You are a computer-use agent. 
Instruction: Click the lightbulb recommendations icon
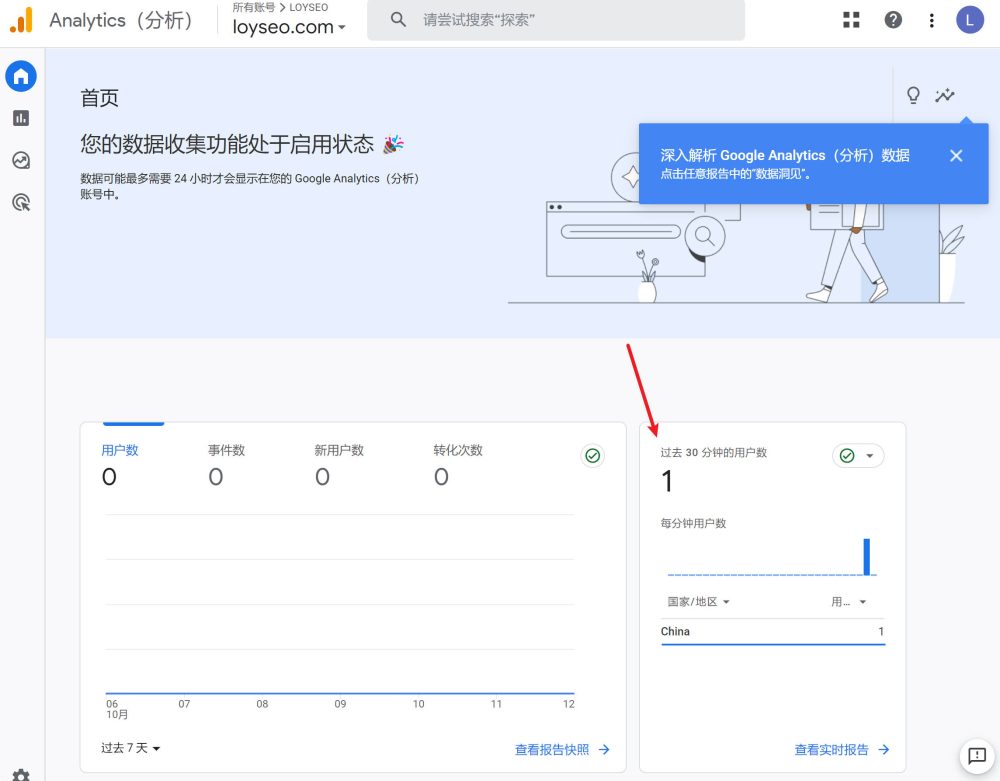(913, 96)
